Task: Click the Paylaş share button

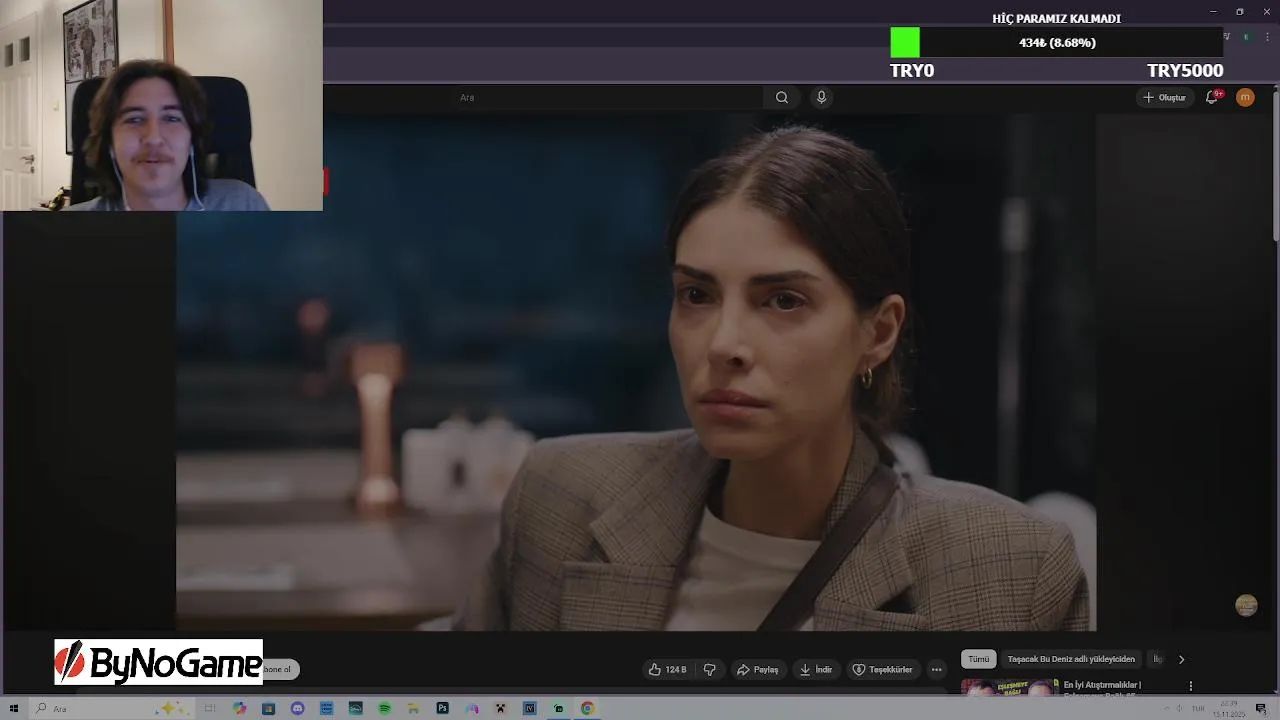Action: [757, 670]
